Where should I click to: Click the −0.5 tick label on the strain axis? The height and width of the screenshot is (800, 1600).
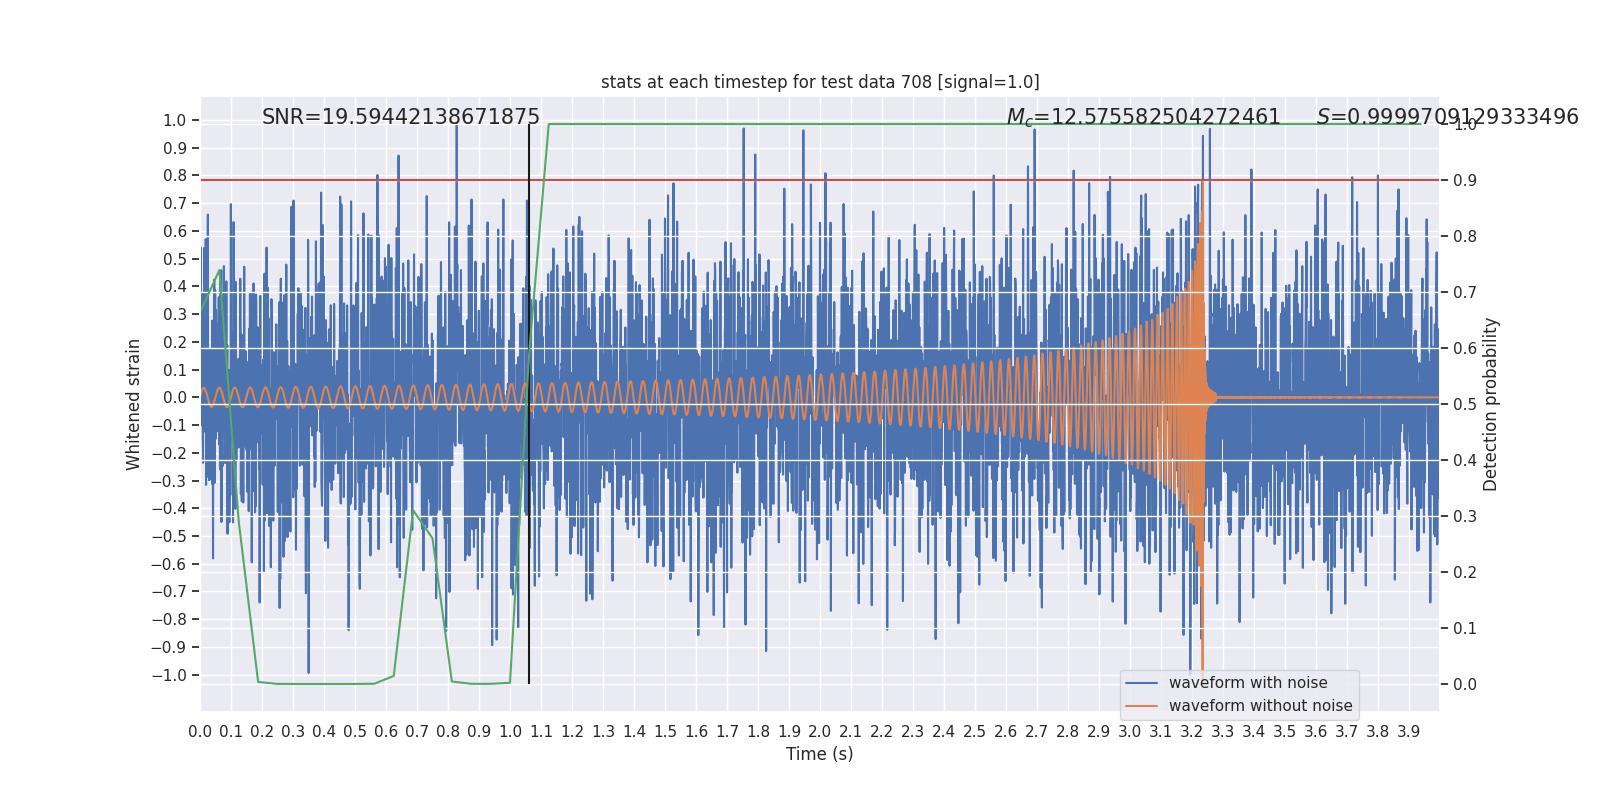coord(169,536)
